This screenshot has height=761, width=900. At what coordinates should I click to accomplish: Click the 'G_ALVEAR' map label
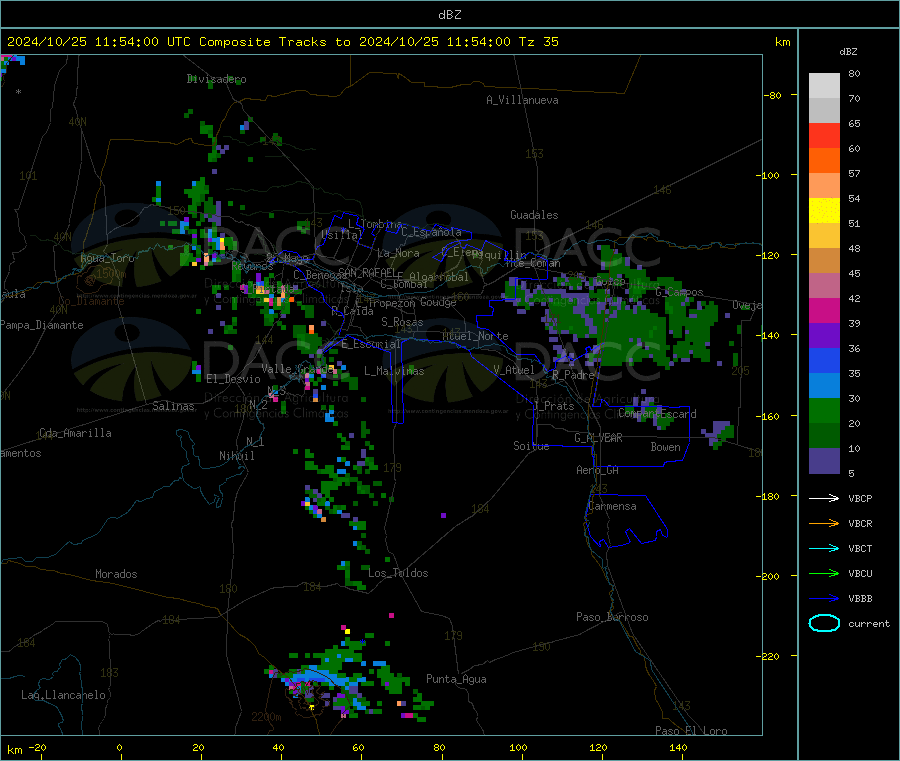[x=598, y=438]
